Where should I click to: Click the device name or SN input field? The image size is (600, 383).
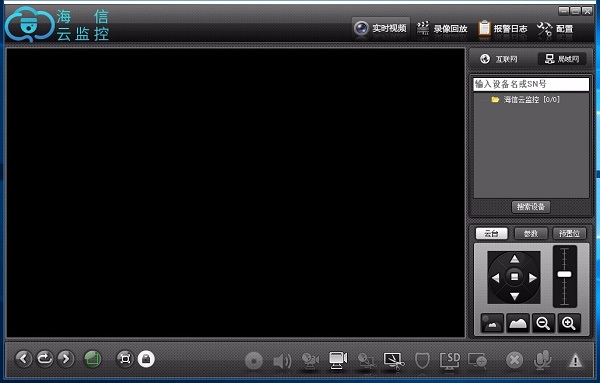(531, 84)
